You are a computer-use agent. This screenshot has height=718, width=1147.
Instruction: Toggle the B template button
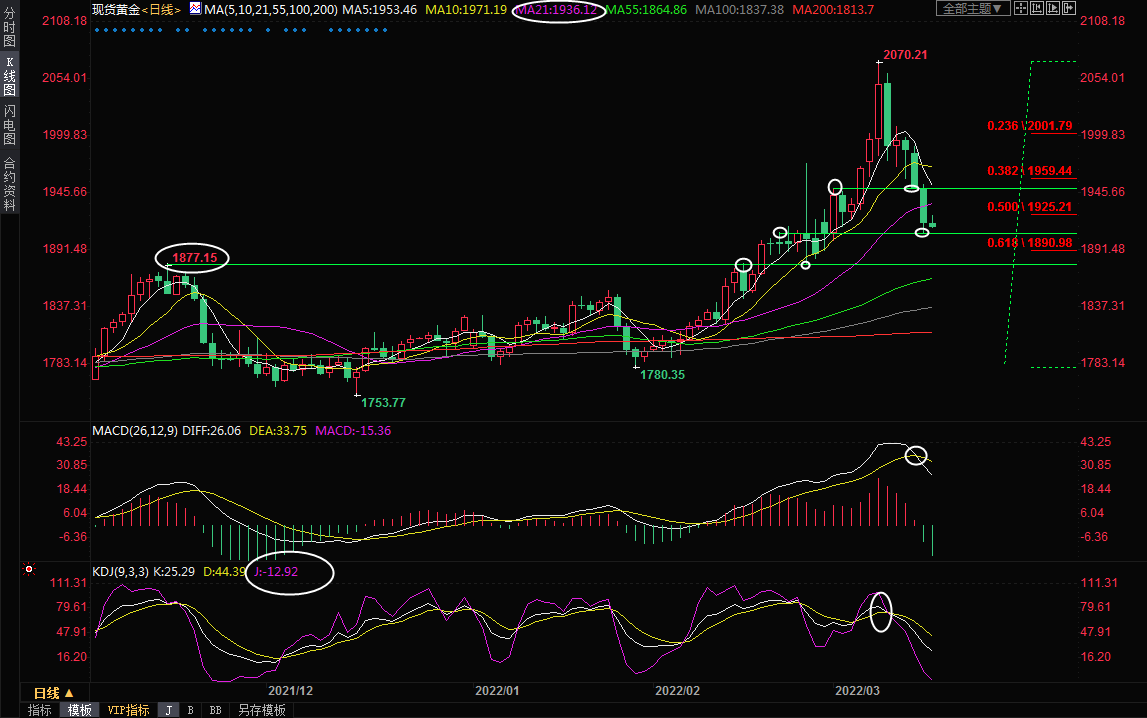click(x=190, y=710)
